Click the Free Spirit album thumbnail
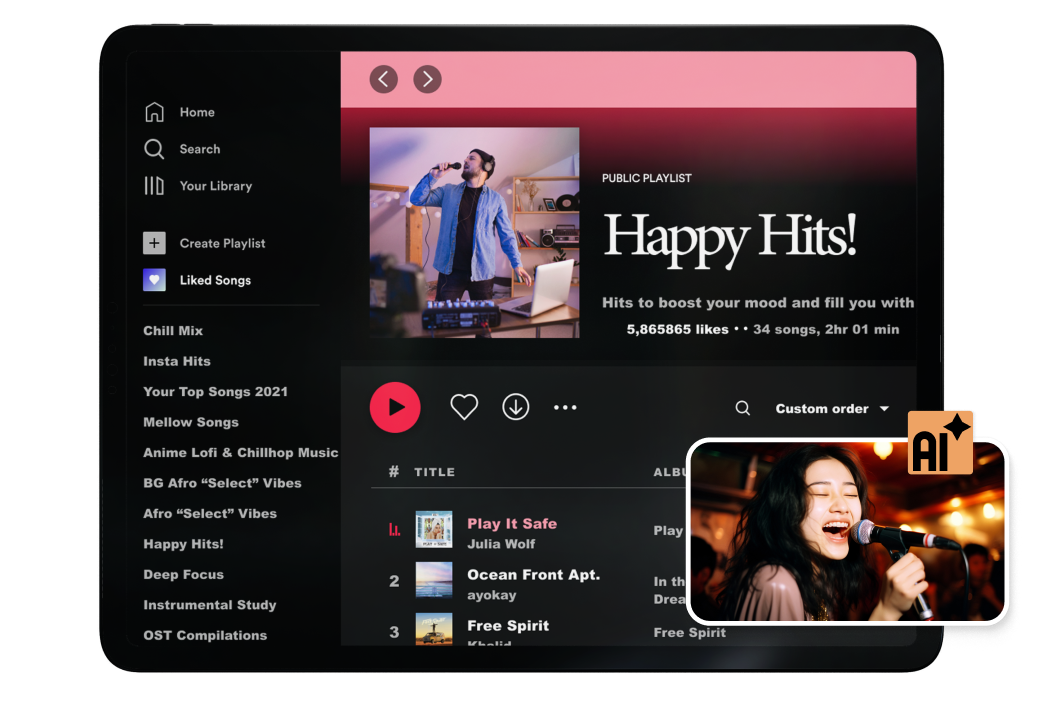1044x701 pixels. pos(434,629)
